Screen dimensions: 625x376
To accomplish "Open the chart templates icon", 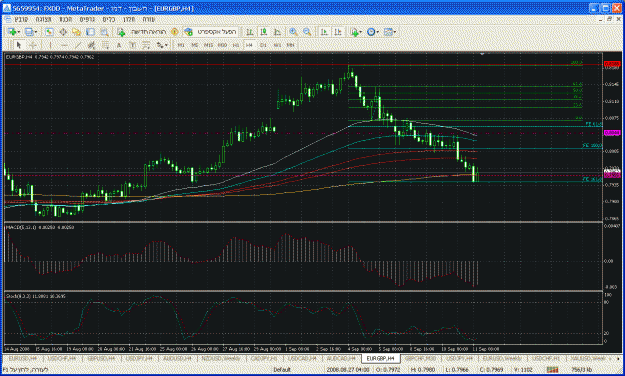I will click(388, 32).
